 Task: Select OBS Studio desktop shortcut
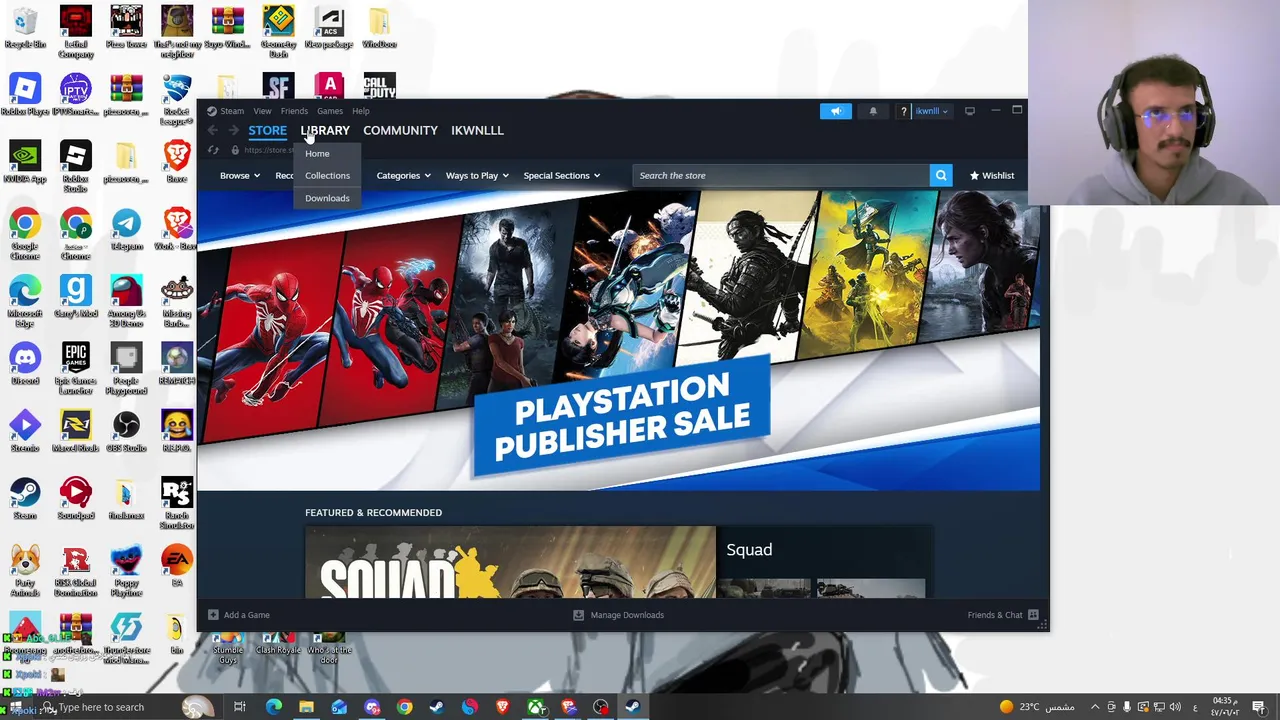click(x=126, y=431)
